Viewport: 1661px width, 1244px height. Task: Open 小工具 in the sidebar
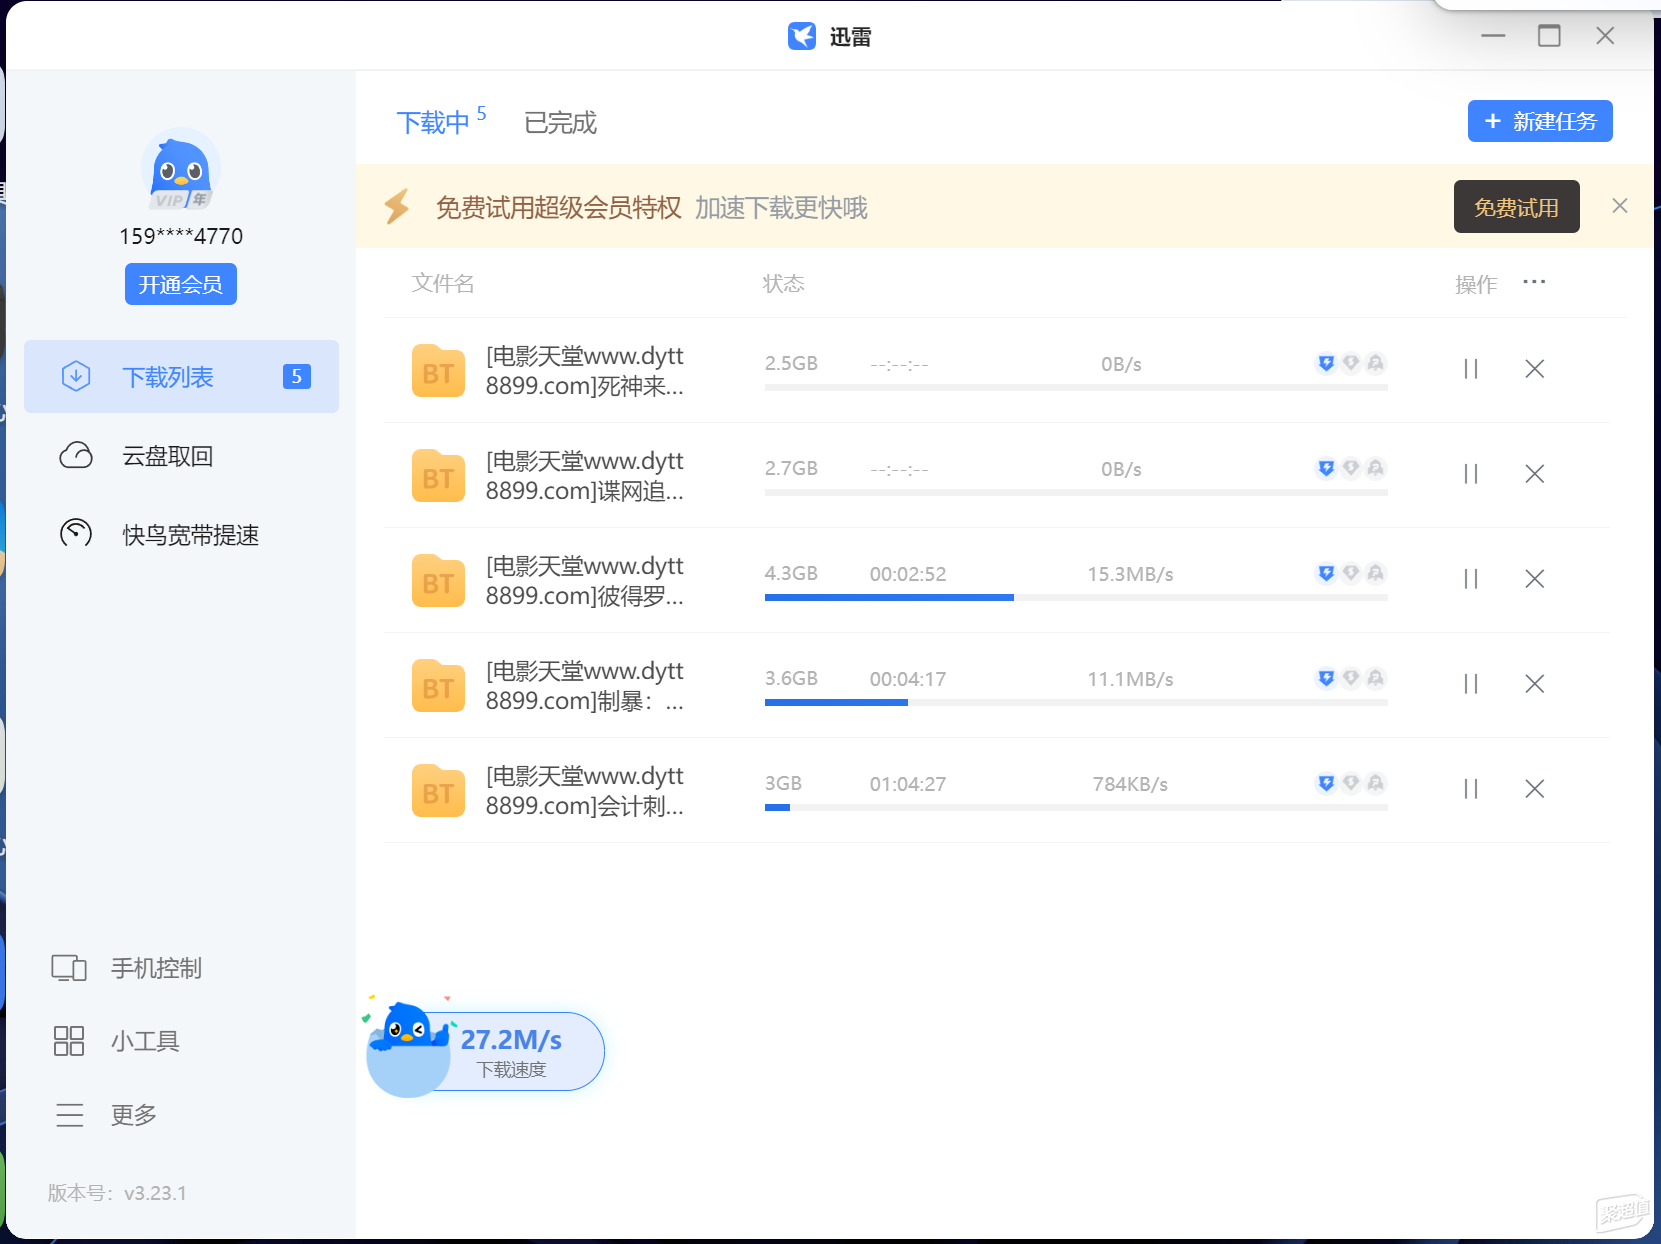(116, 1041)
